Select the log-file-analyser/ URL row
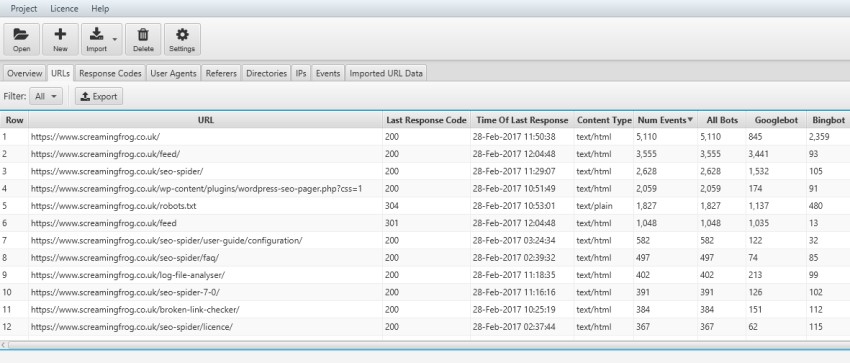The height and width of the screenshot is (363, 850). [x=128, y=275]
